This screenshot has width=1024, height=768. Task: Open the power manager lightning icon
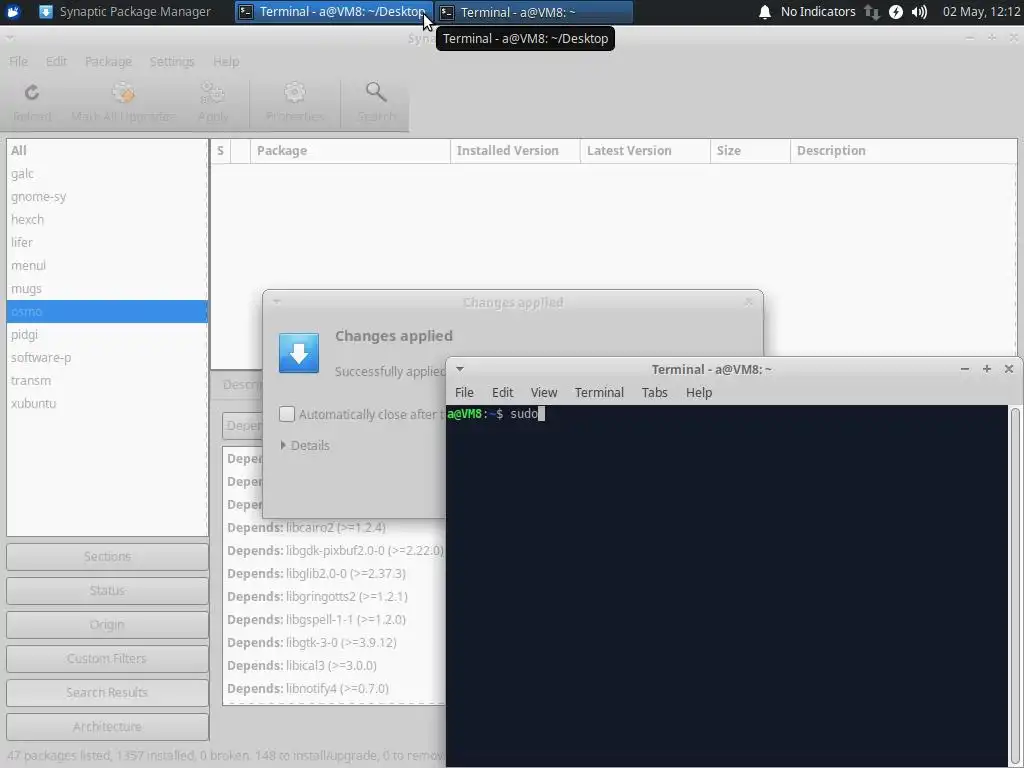896,12
